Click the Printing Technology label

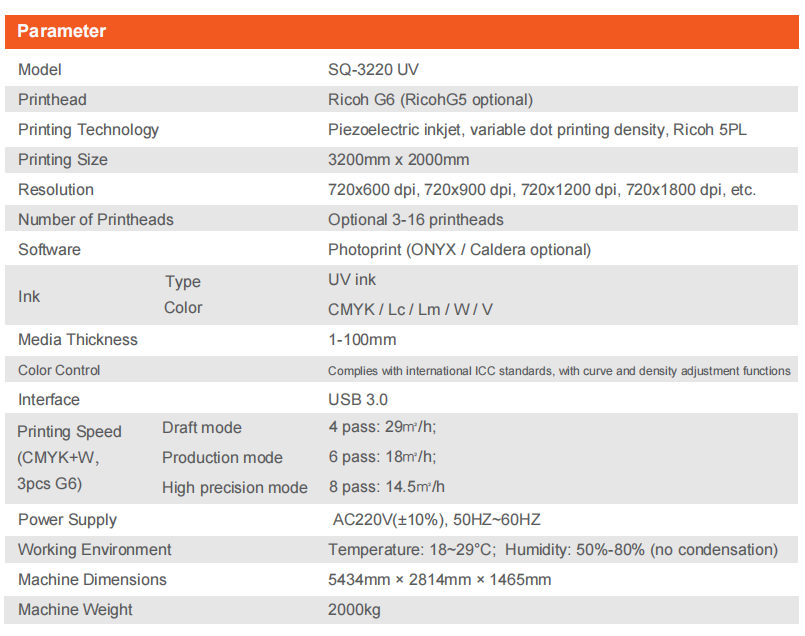[89, 130]
